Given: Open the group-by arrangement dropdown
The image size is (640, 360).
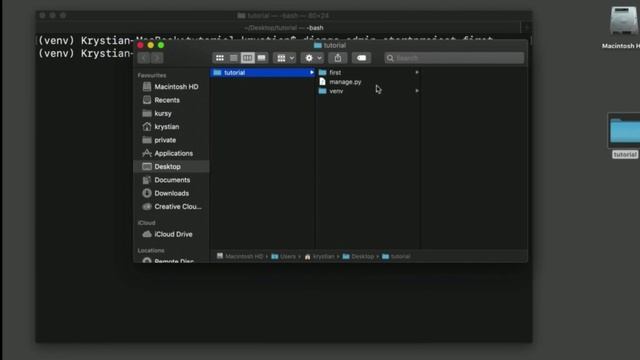Looking at the screenshot, I should pyautogui.click(x=285, y=58).
